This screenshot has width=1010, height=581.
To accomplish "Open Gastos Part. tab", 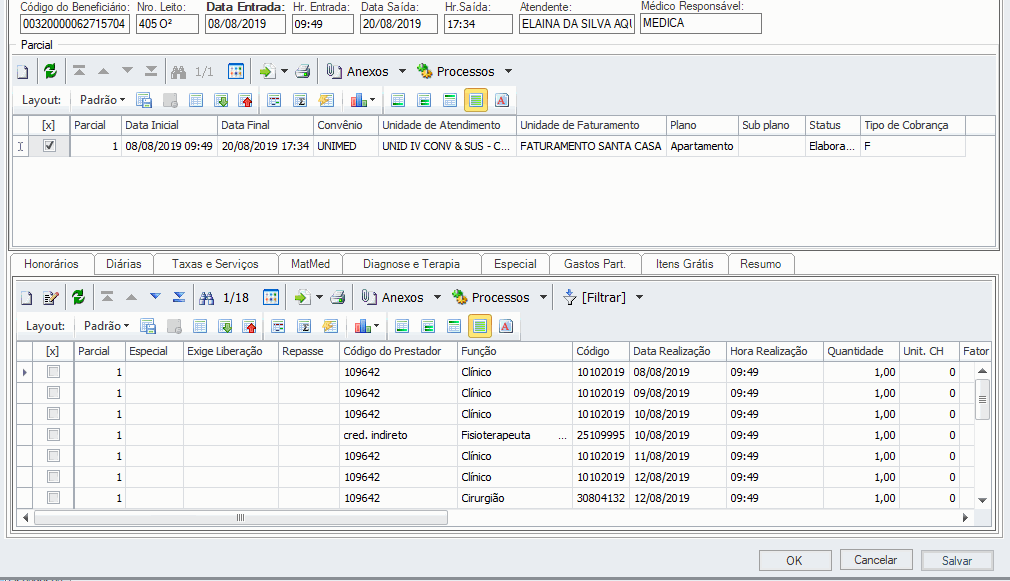I will coord(595,264).
